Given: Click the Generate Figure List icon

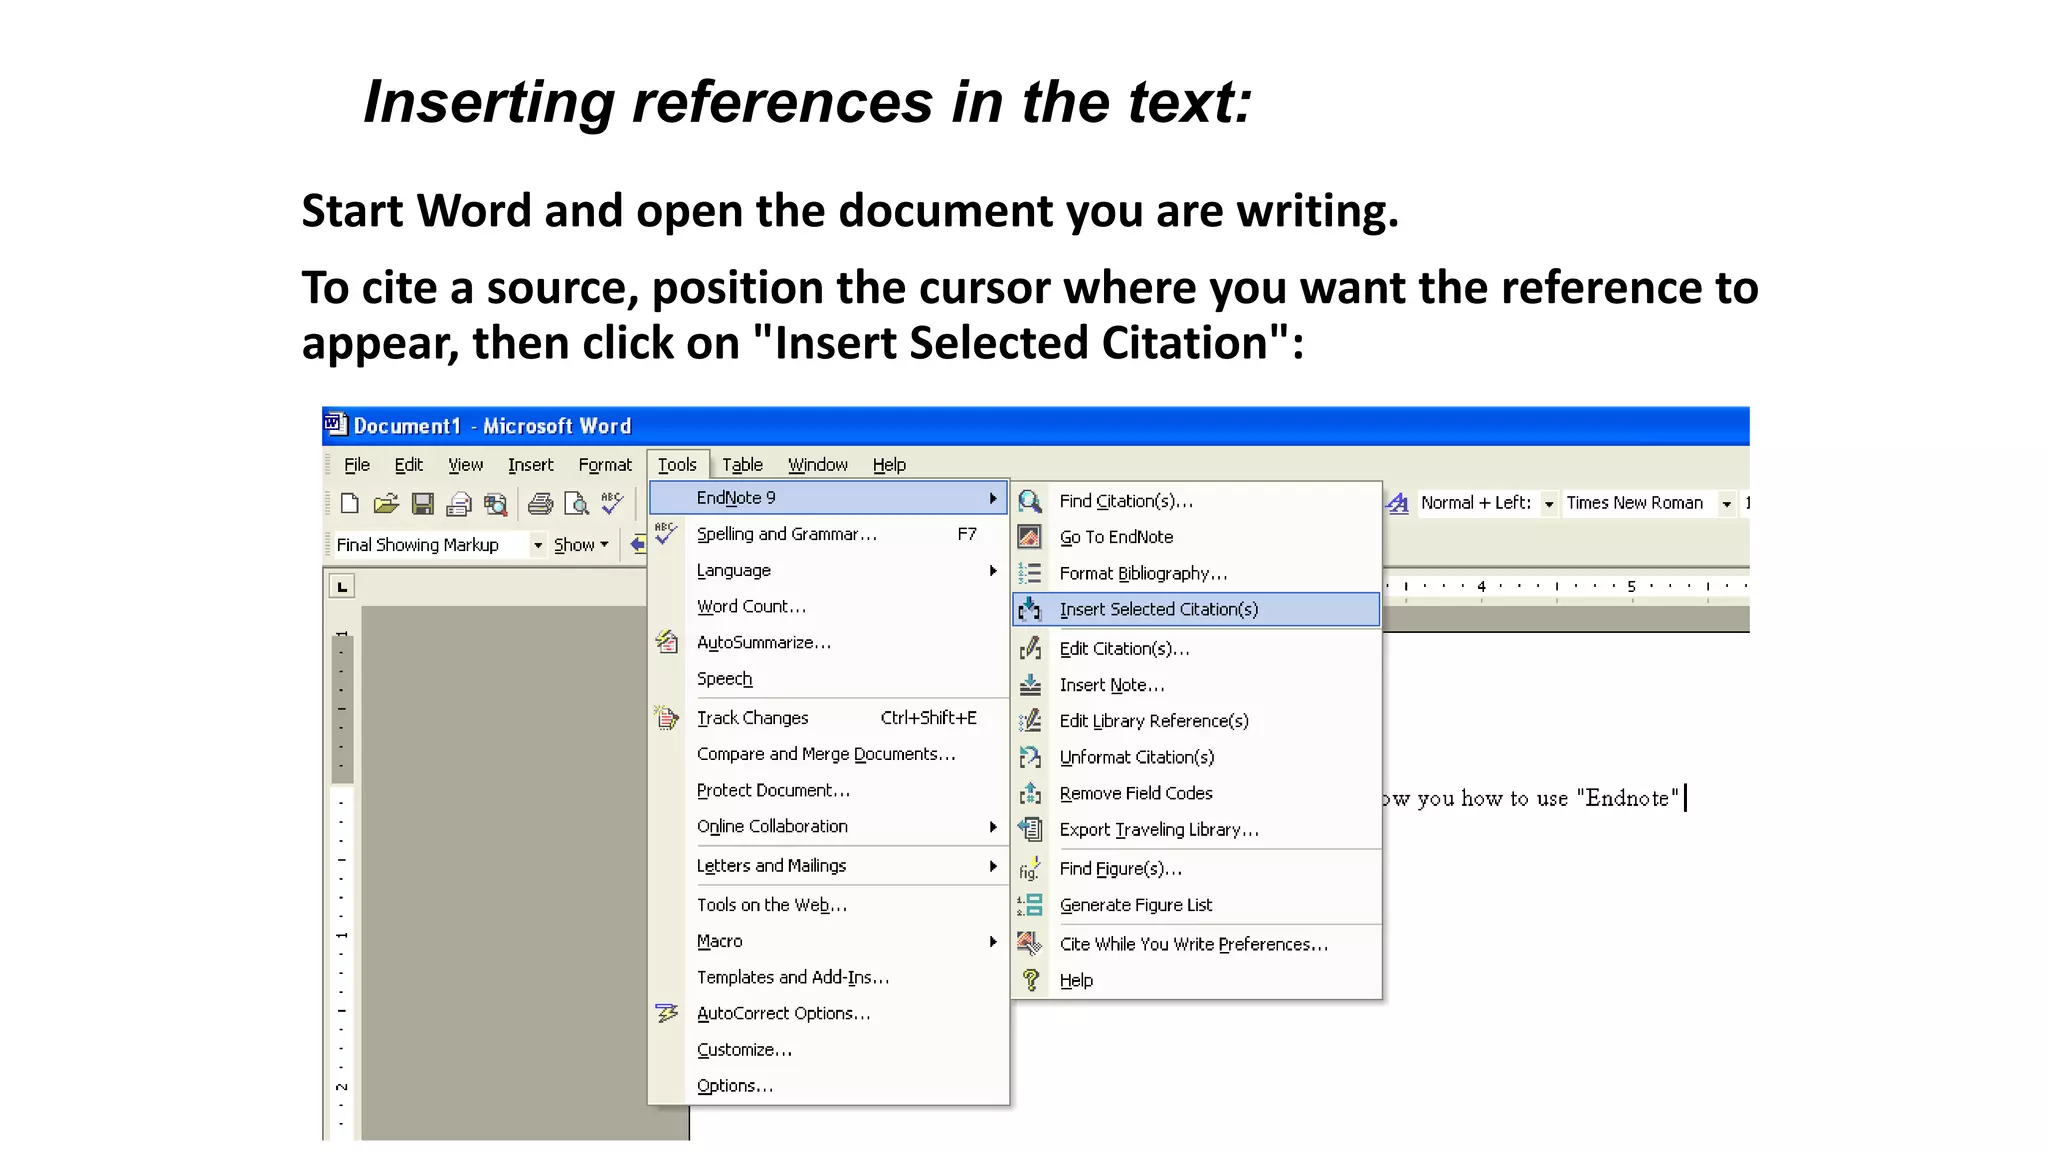Looking at the screenshot, I should click(x=1030, y=905).
